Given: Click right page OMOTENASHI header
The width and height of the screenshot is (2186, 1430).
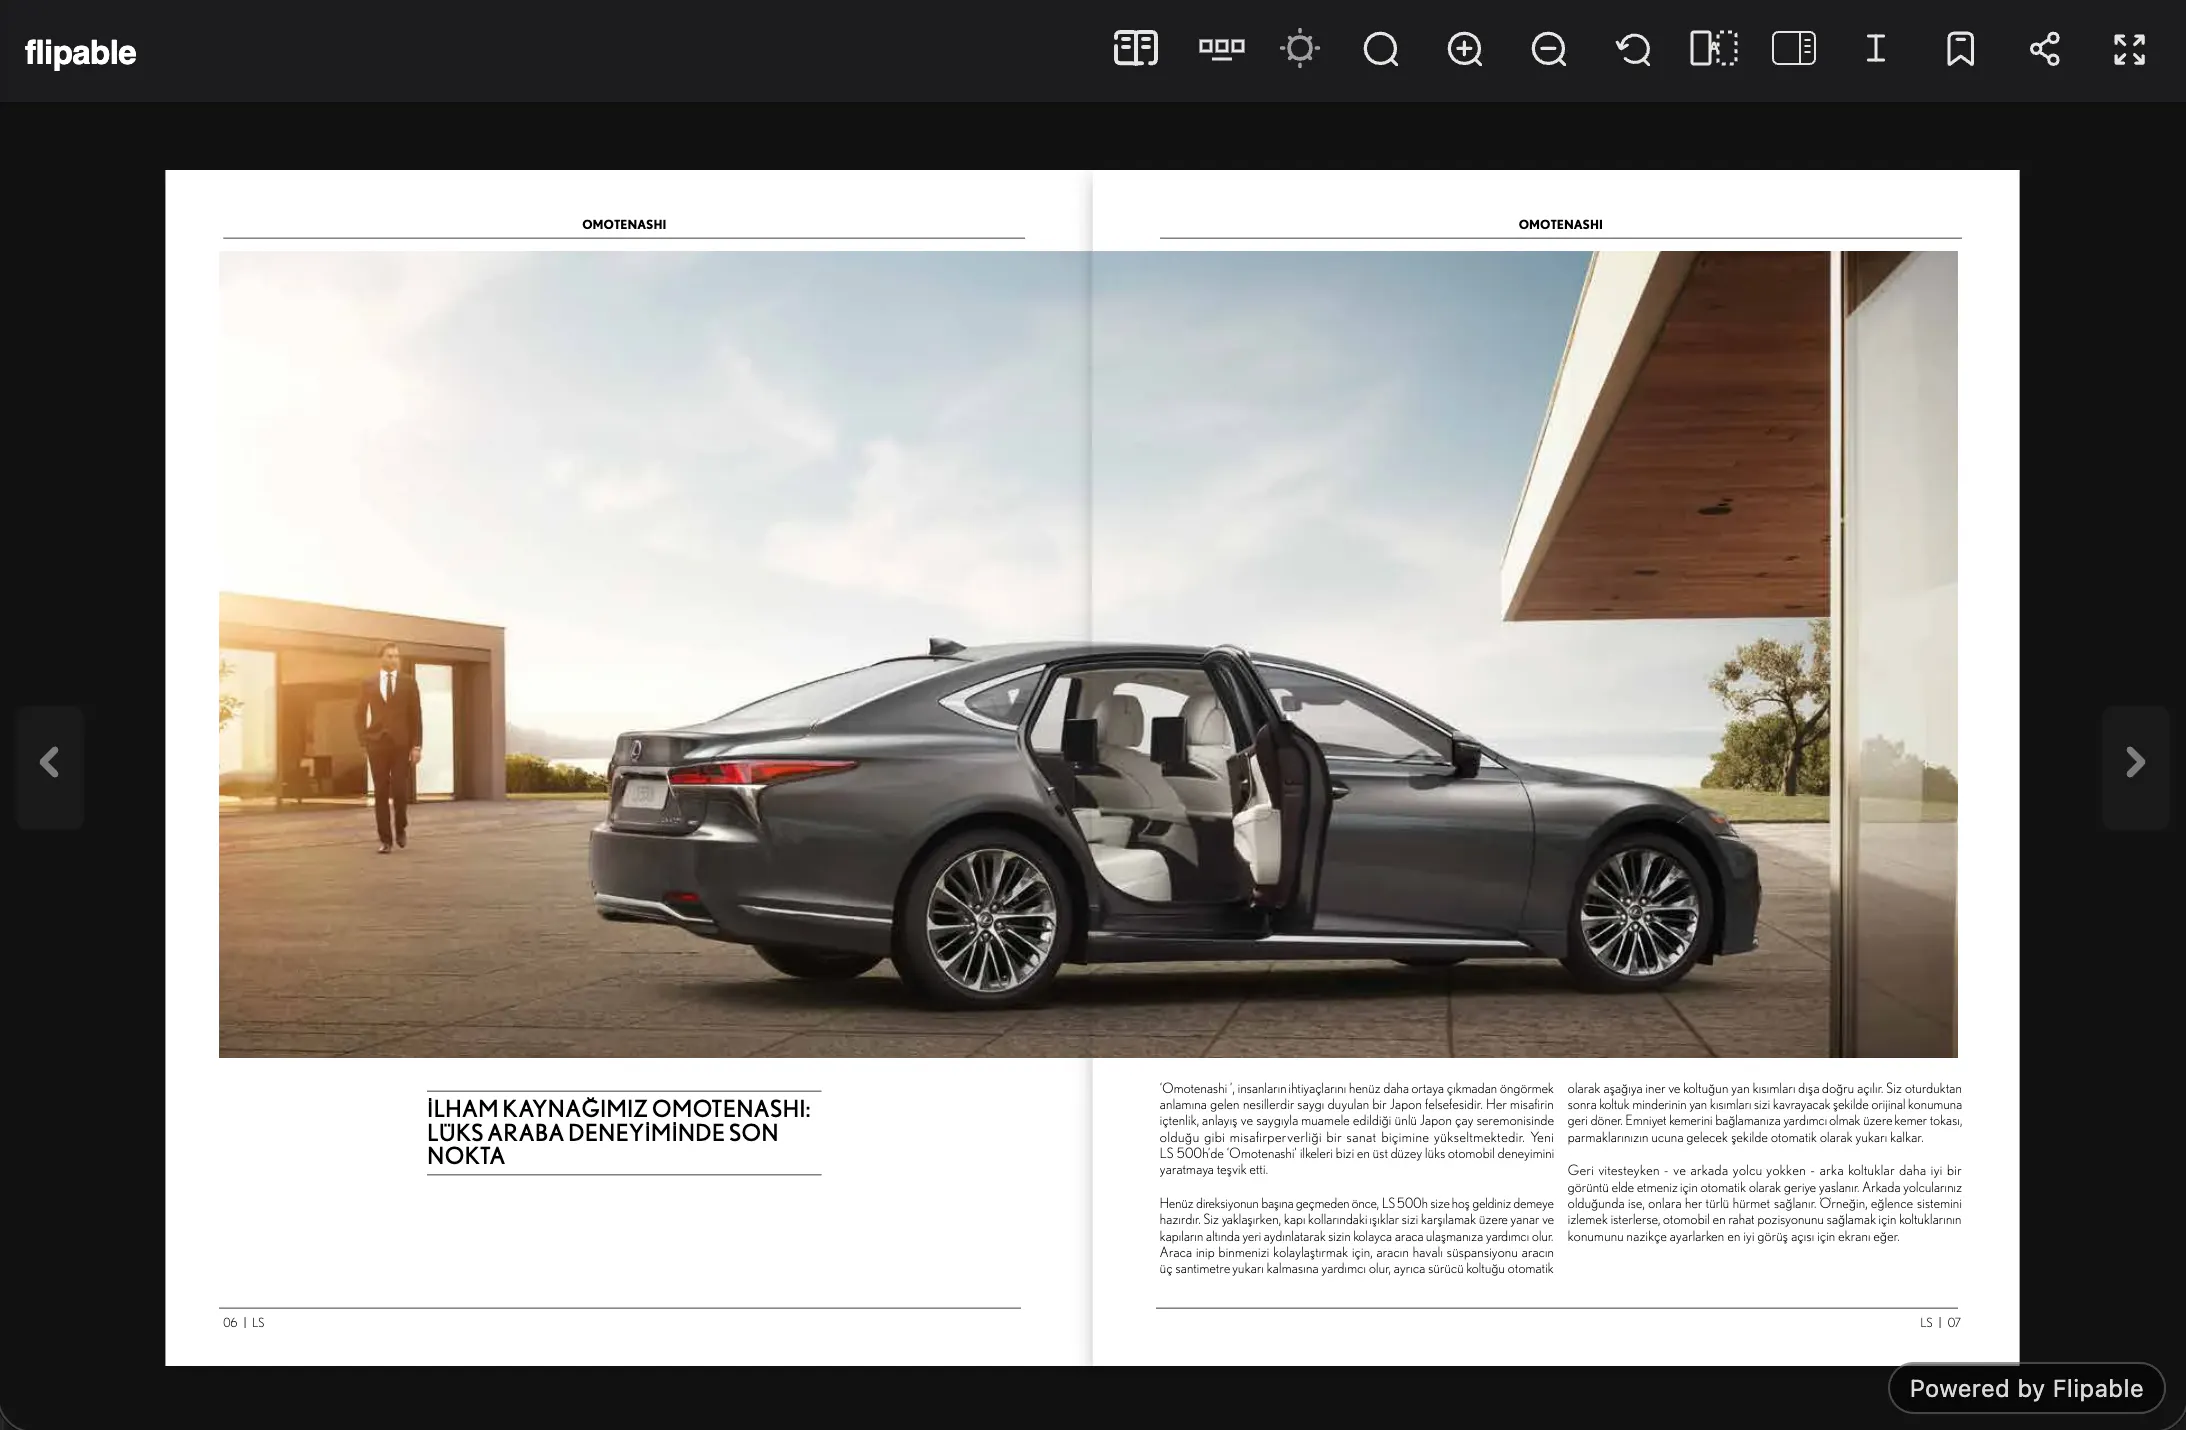Looking at the screenshot, I should coord(1560,224).
